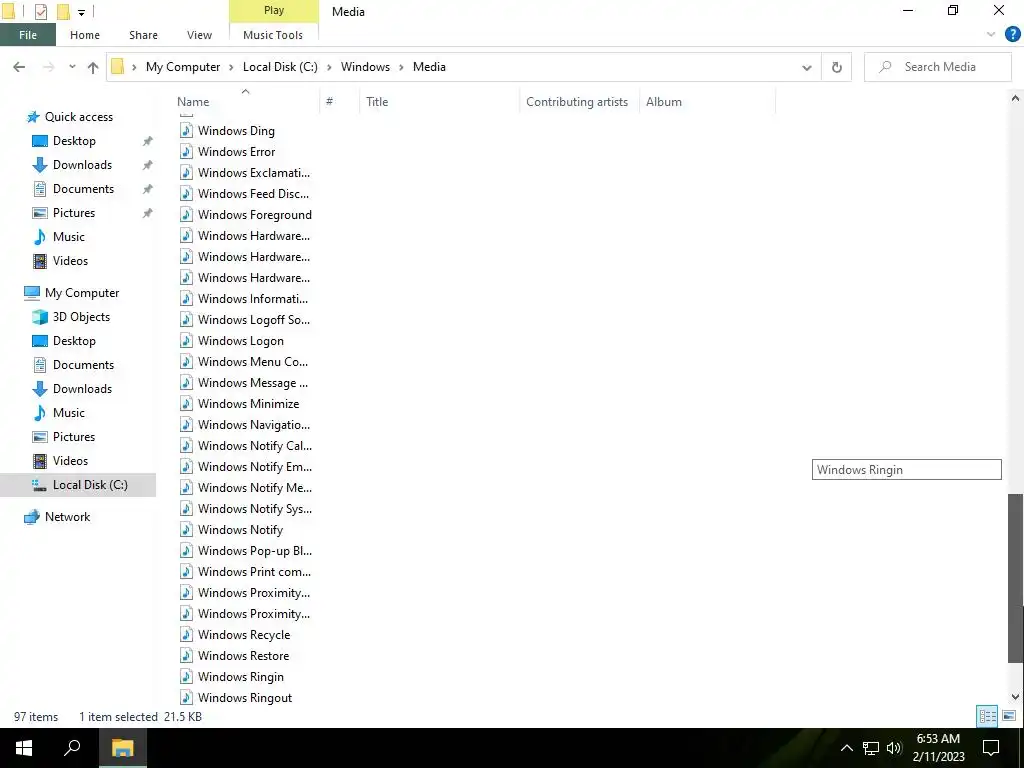Click the Windows Ringin file icon
Screen dimensions: 1024x768
click(x=186, y=677)
